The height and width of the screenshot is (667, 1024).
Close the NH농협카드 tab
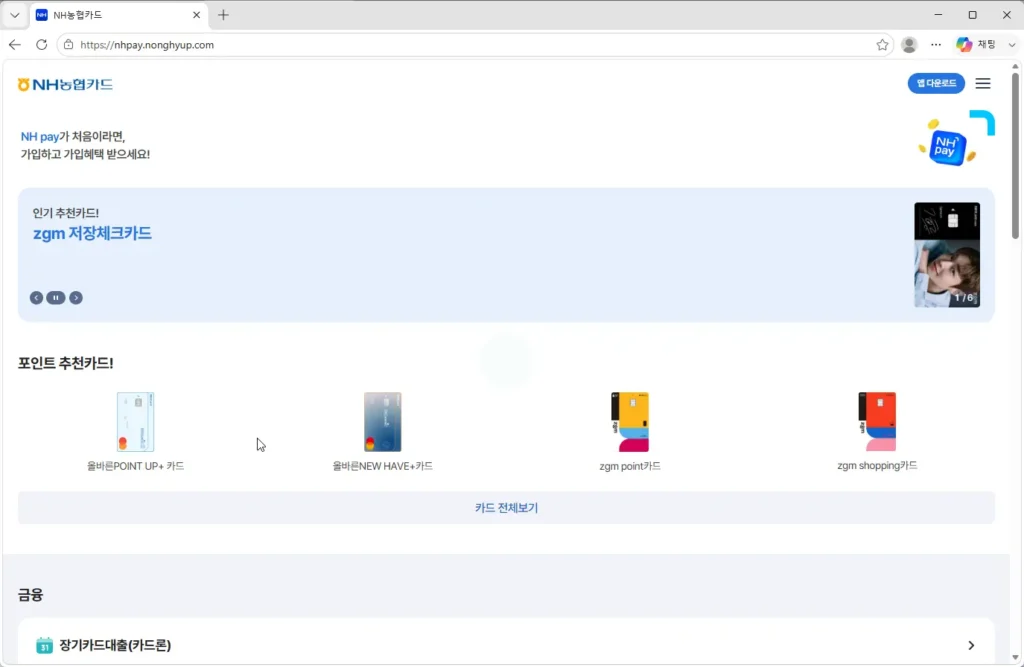coord(197,15)
